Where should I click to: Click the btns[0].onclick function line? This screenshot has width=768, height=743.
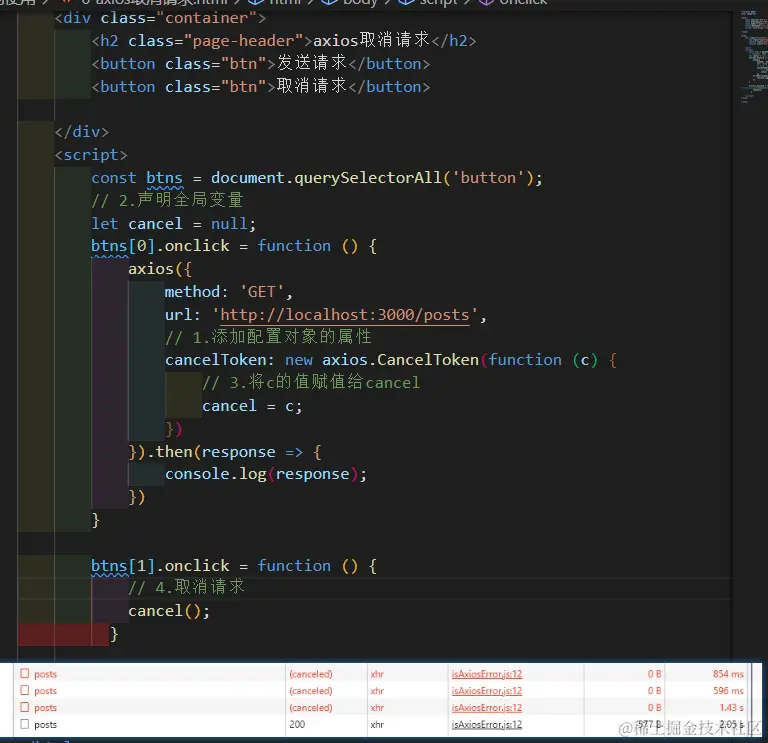[x=234, y=246]
